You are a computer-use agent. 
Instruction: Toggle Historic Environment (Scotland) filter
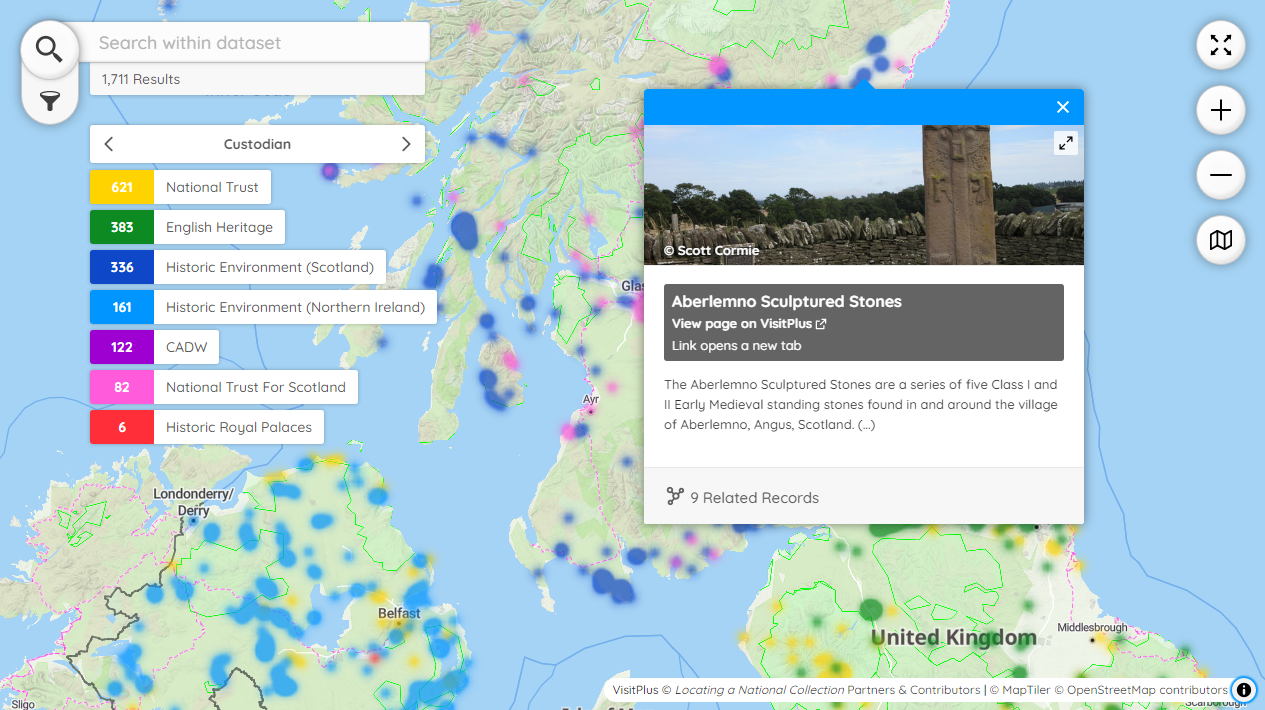(x=238, y=267)
